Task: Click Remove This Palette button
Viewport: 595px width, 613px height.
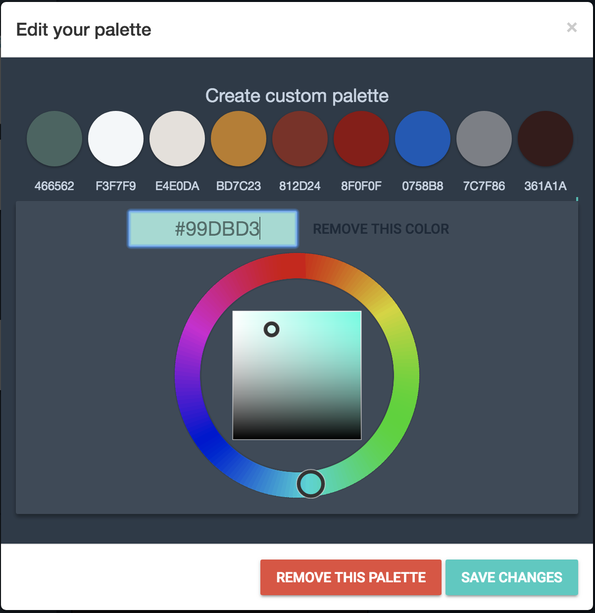Action: pos(351,577)
